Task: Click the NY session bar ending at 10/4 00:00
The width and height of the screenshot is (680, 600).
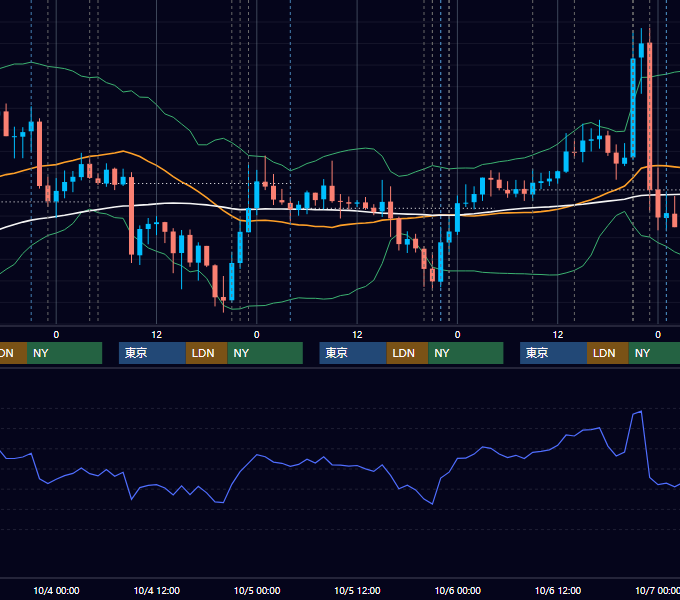Action: 64,353
